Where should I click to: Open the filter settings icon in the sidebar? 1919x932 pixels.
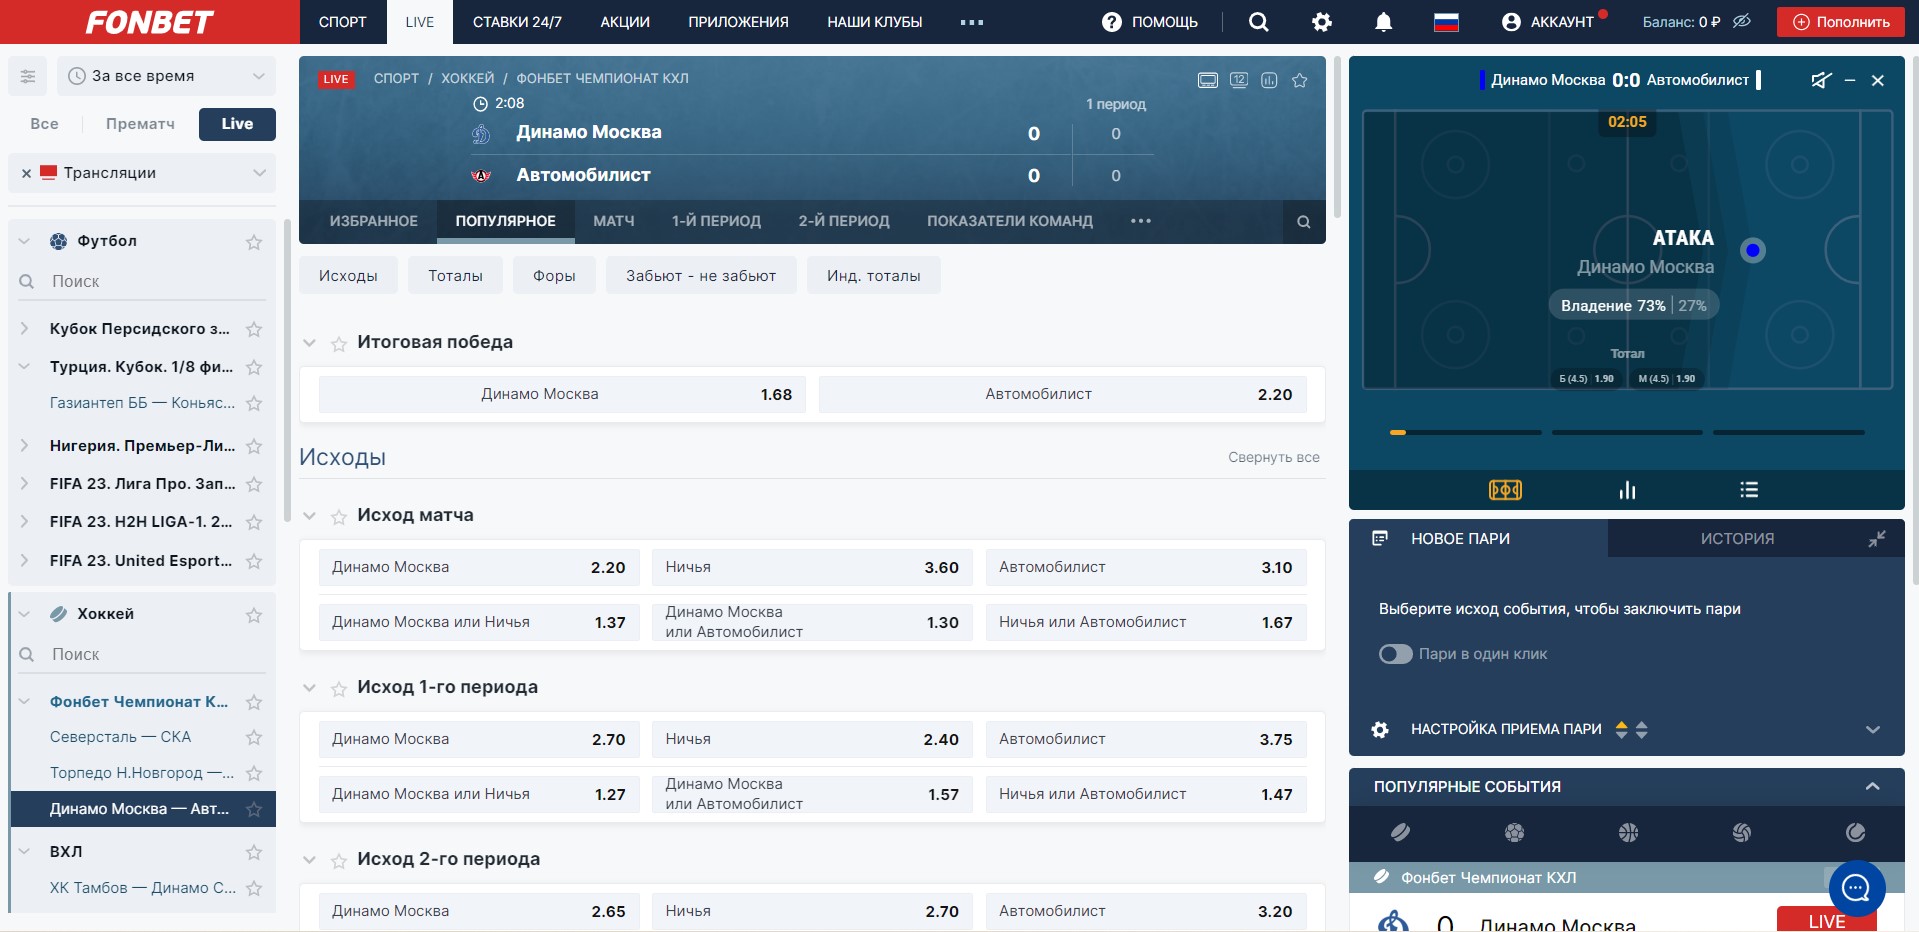(x=28, y=76)
